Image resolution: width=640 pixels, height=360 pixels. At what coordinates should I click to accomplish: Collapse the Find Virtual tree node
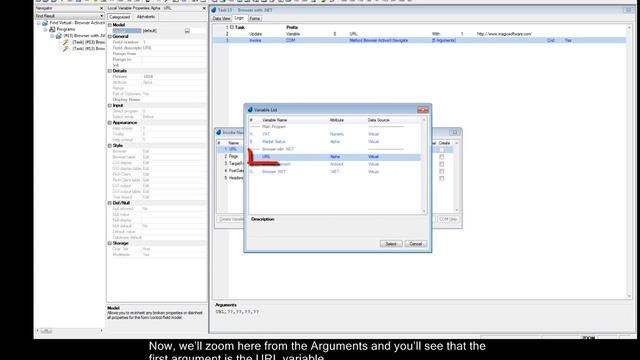(x=39, y=23)
